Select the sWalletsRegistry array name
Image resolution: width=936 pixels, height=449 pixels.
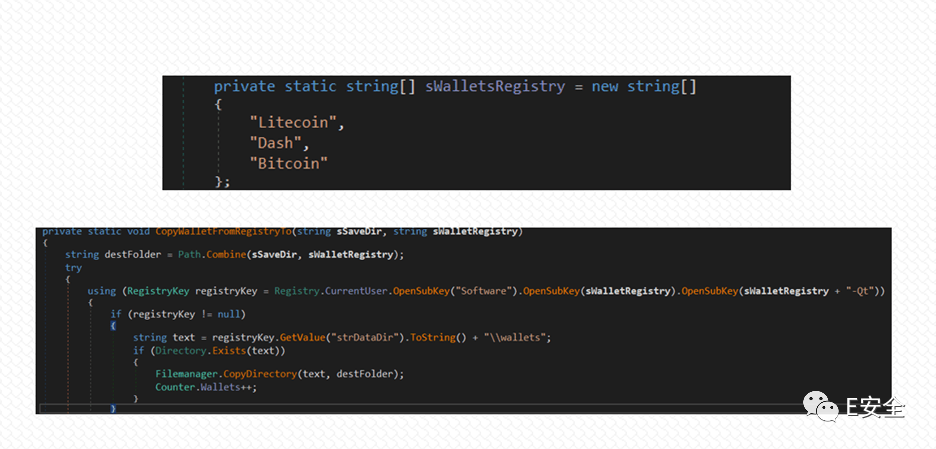pos(495,87)
